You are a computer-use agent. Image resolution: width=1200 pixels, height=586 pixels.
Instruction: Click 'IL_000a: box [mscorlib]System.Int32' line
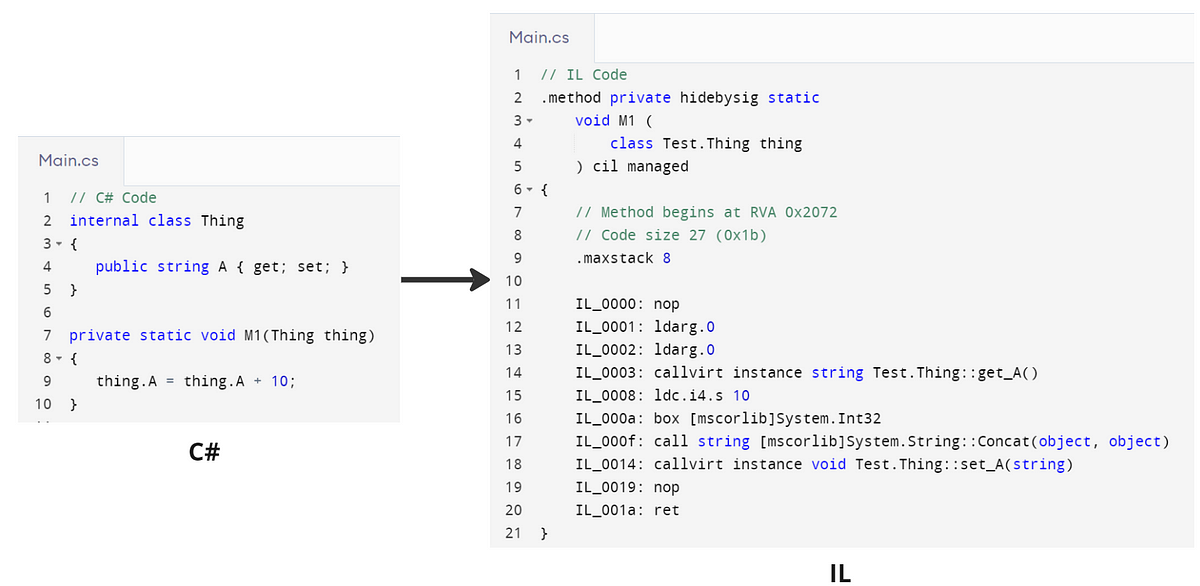click(x=728, y=419)
